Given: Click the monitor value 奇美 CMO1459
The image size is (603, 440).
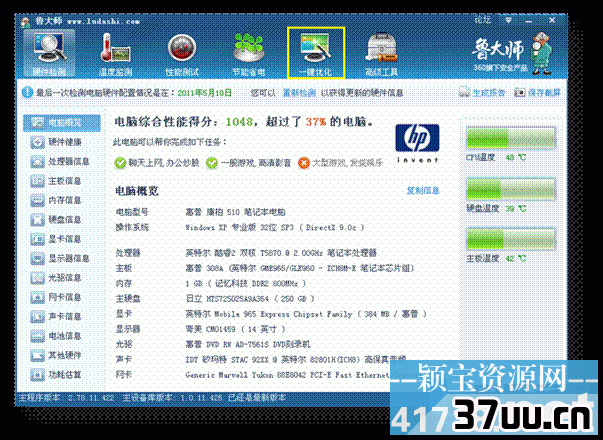Looking at the screenshot, I should coord(235,329).
